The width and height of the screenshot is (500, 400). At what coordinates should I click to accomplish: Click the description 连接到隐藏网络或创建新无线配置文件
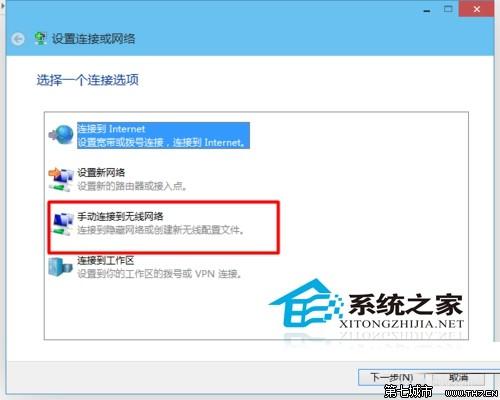tap(161, 230)
